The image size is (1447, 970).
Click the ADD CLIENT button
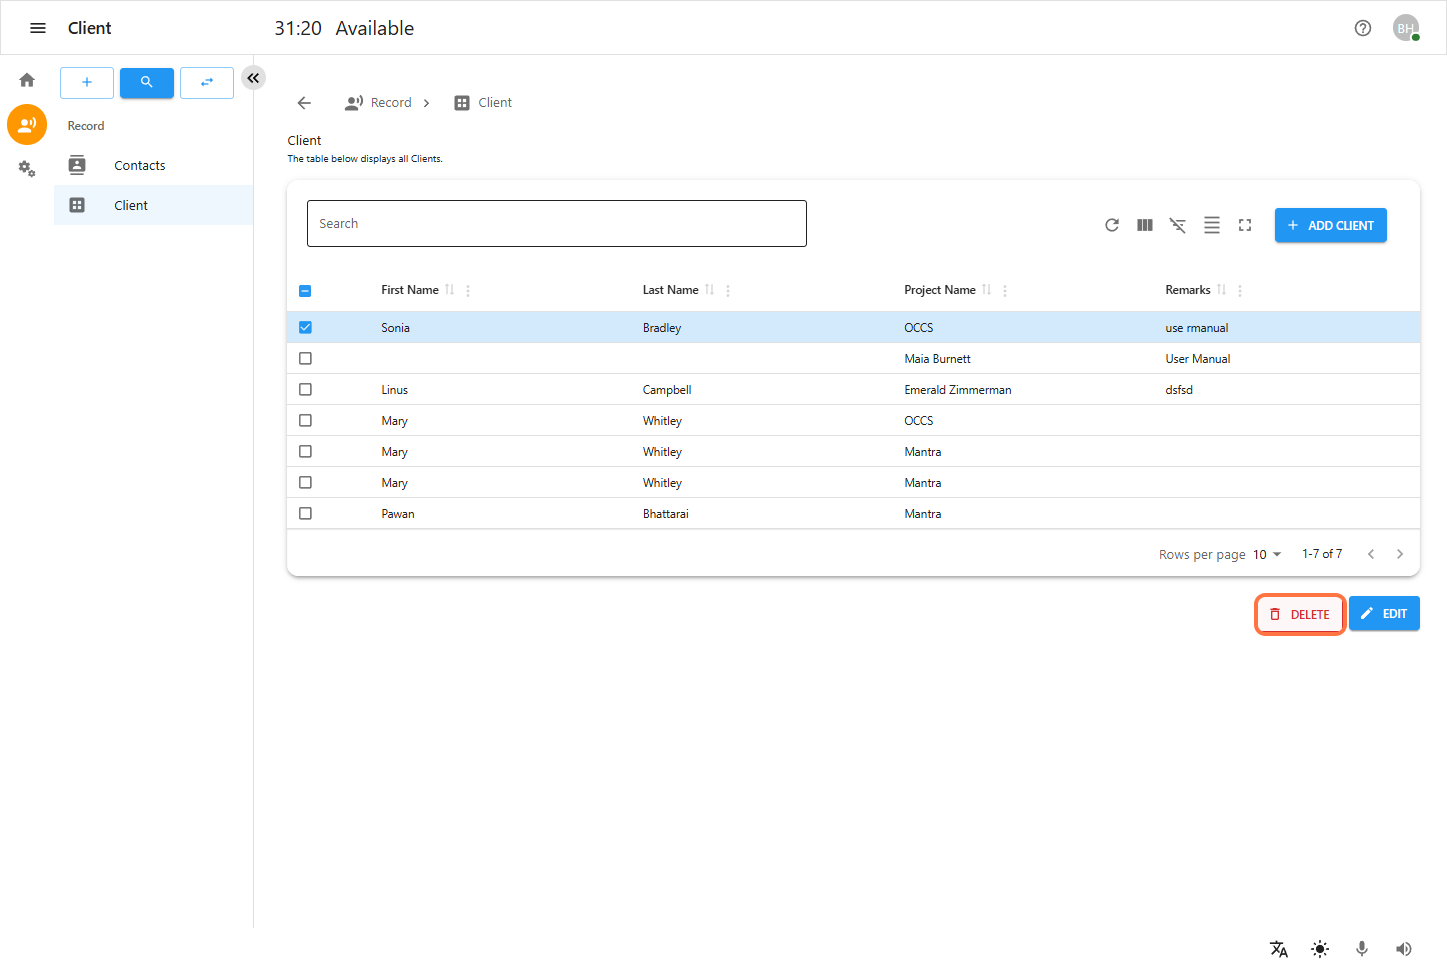[1330, 225]
